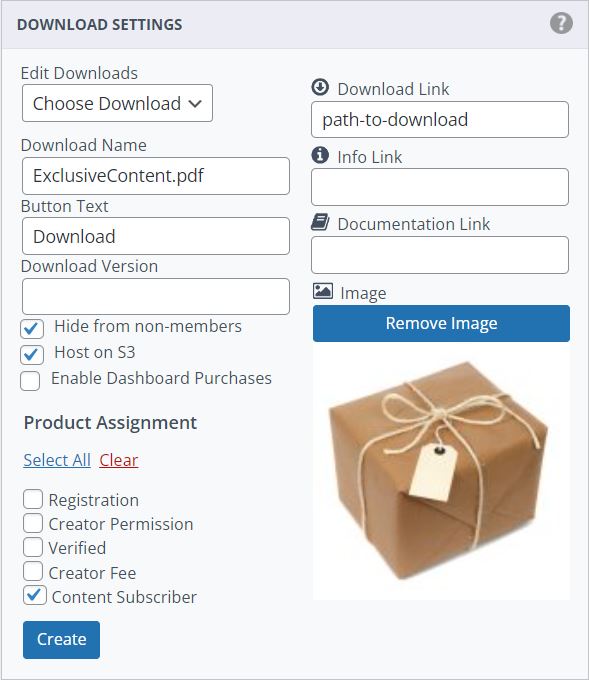Click the Image picture icon
589x680 pixels.
pos(323,291)
